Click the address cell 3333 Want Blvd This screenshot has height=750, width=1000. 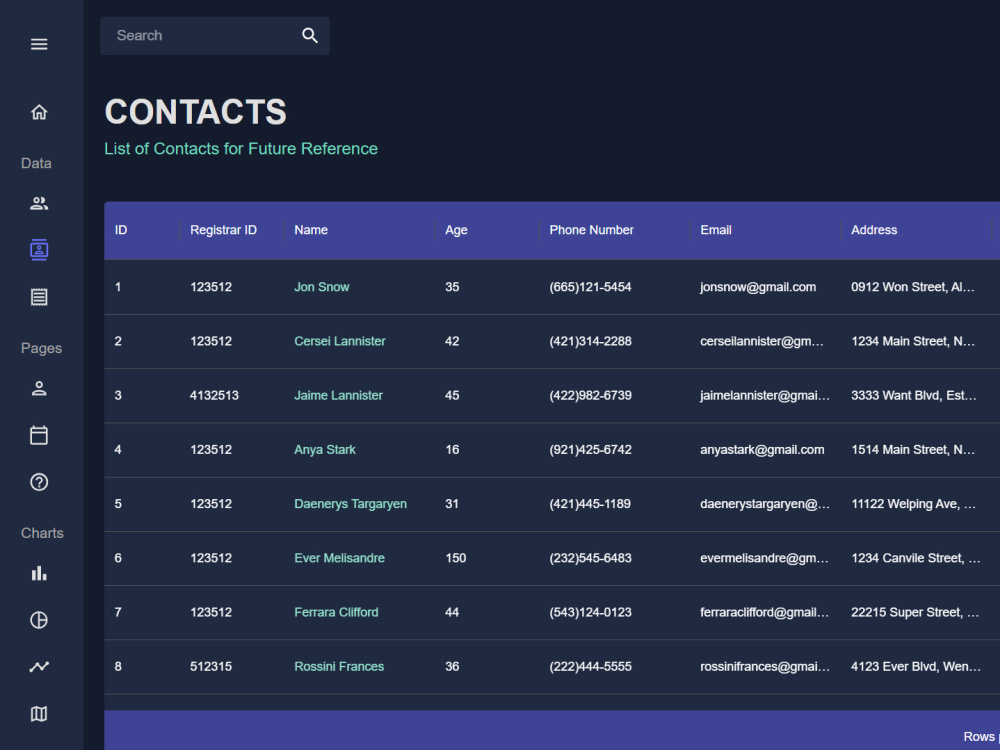pos(916,395)
